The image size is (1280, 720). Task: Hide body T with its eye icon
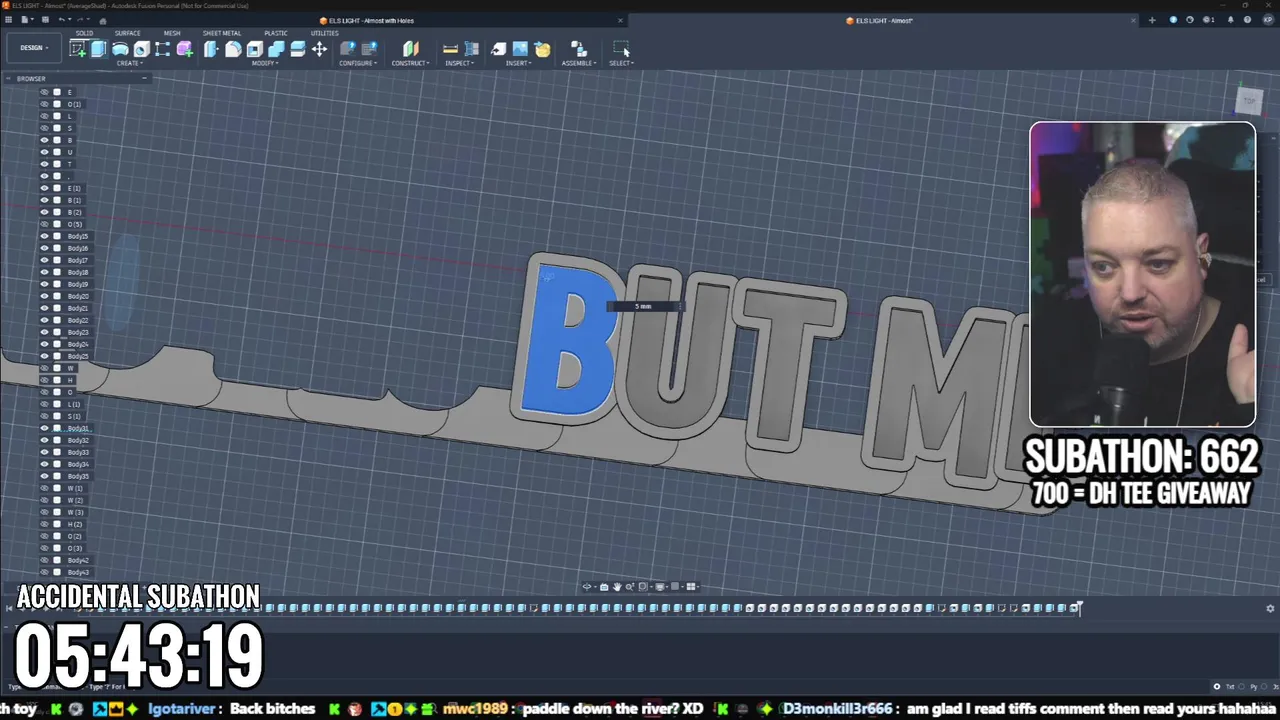click(x=44, y=164)
